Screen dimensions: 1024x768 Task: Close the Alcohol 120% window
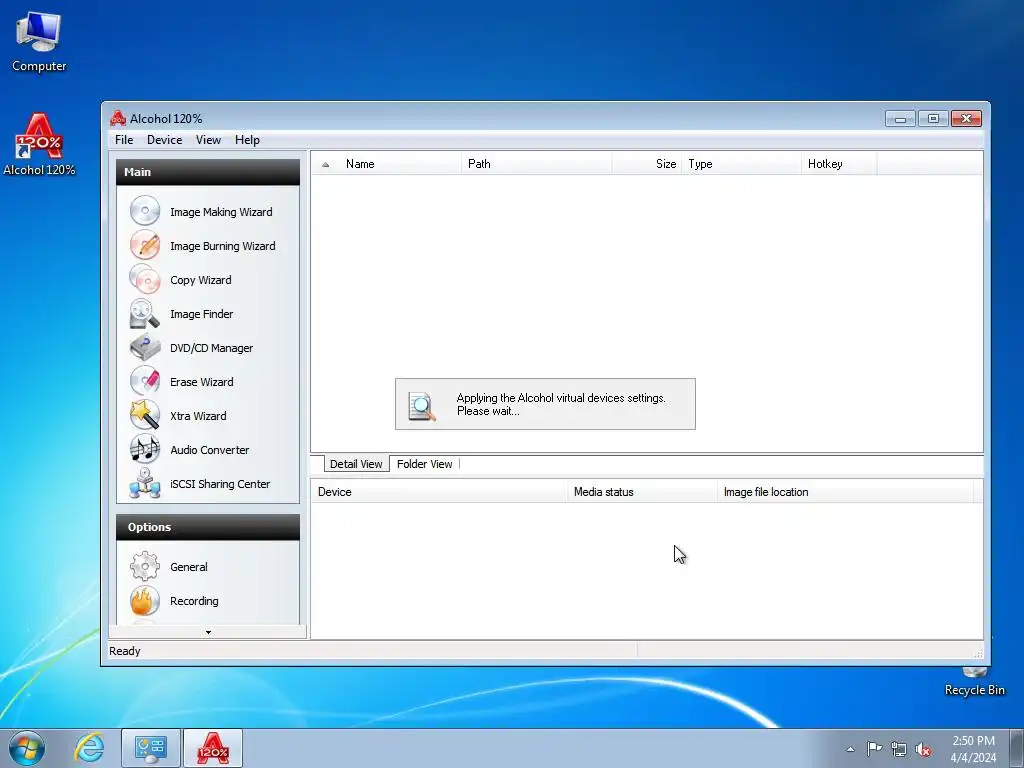(x=967, y=118)
